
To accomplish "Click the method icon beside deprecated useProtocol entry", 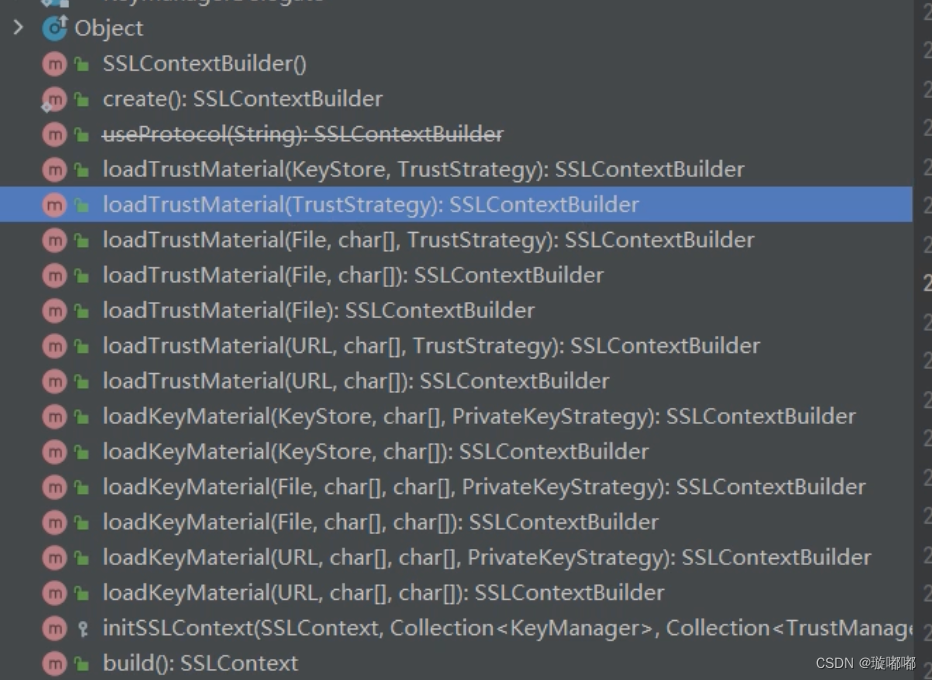I will (55, 134).
